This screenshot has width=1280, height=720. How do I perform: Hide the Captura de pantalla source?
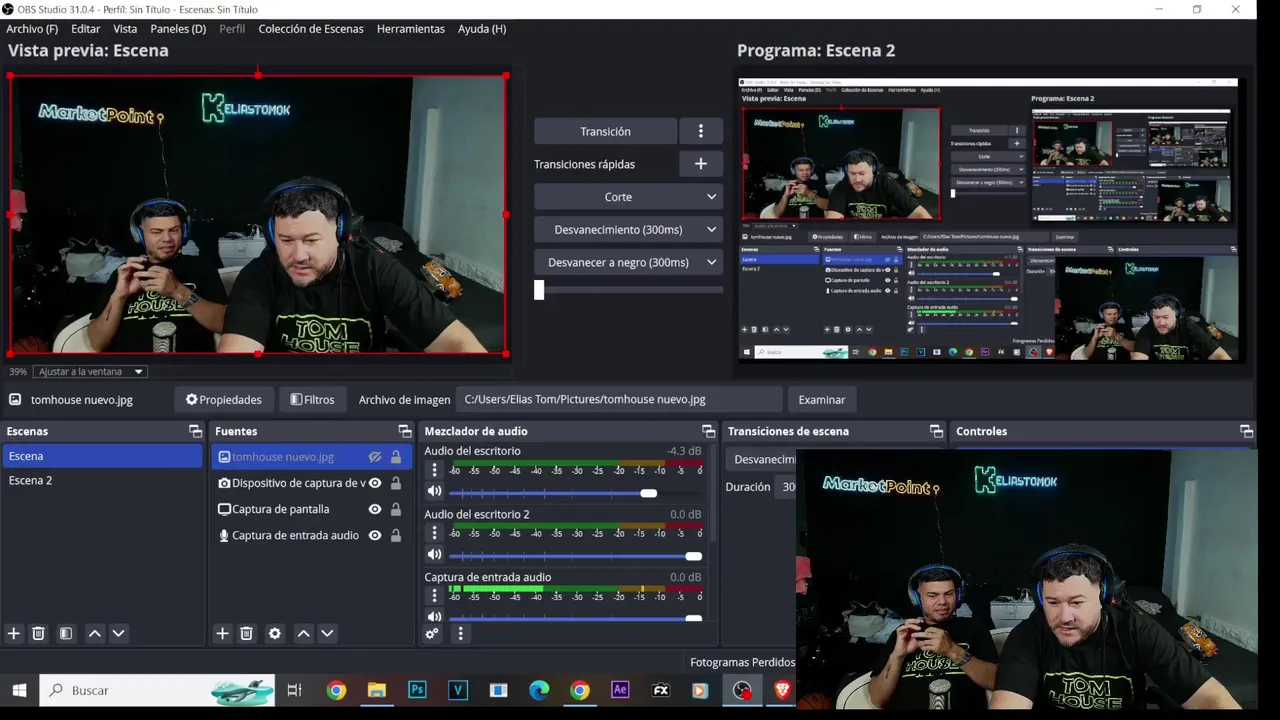pyautogui.click(x=375, y=509)
